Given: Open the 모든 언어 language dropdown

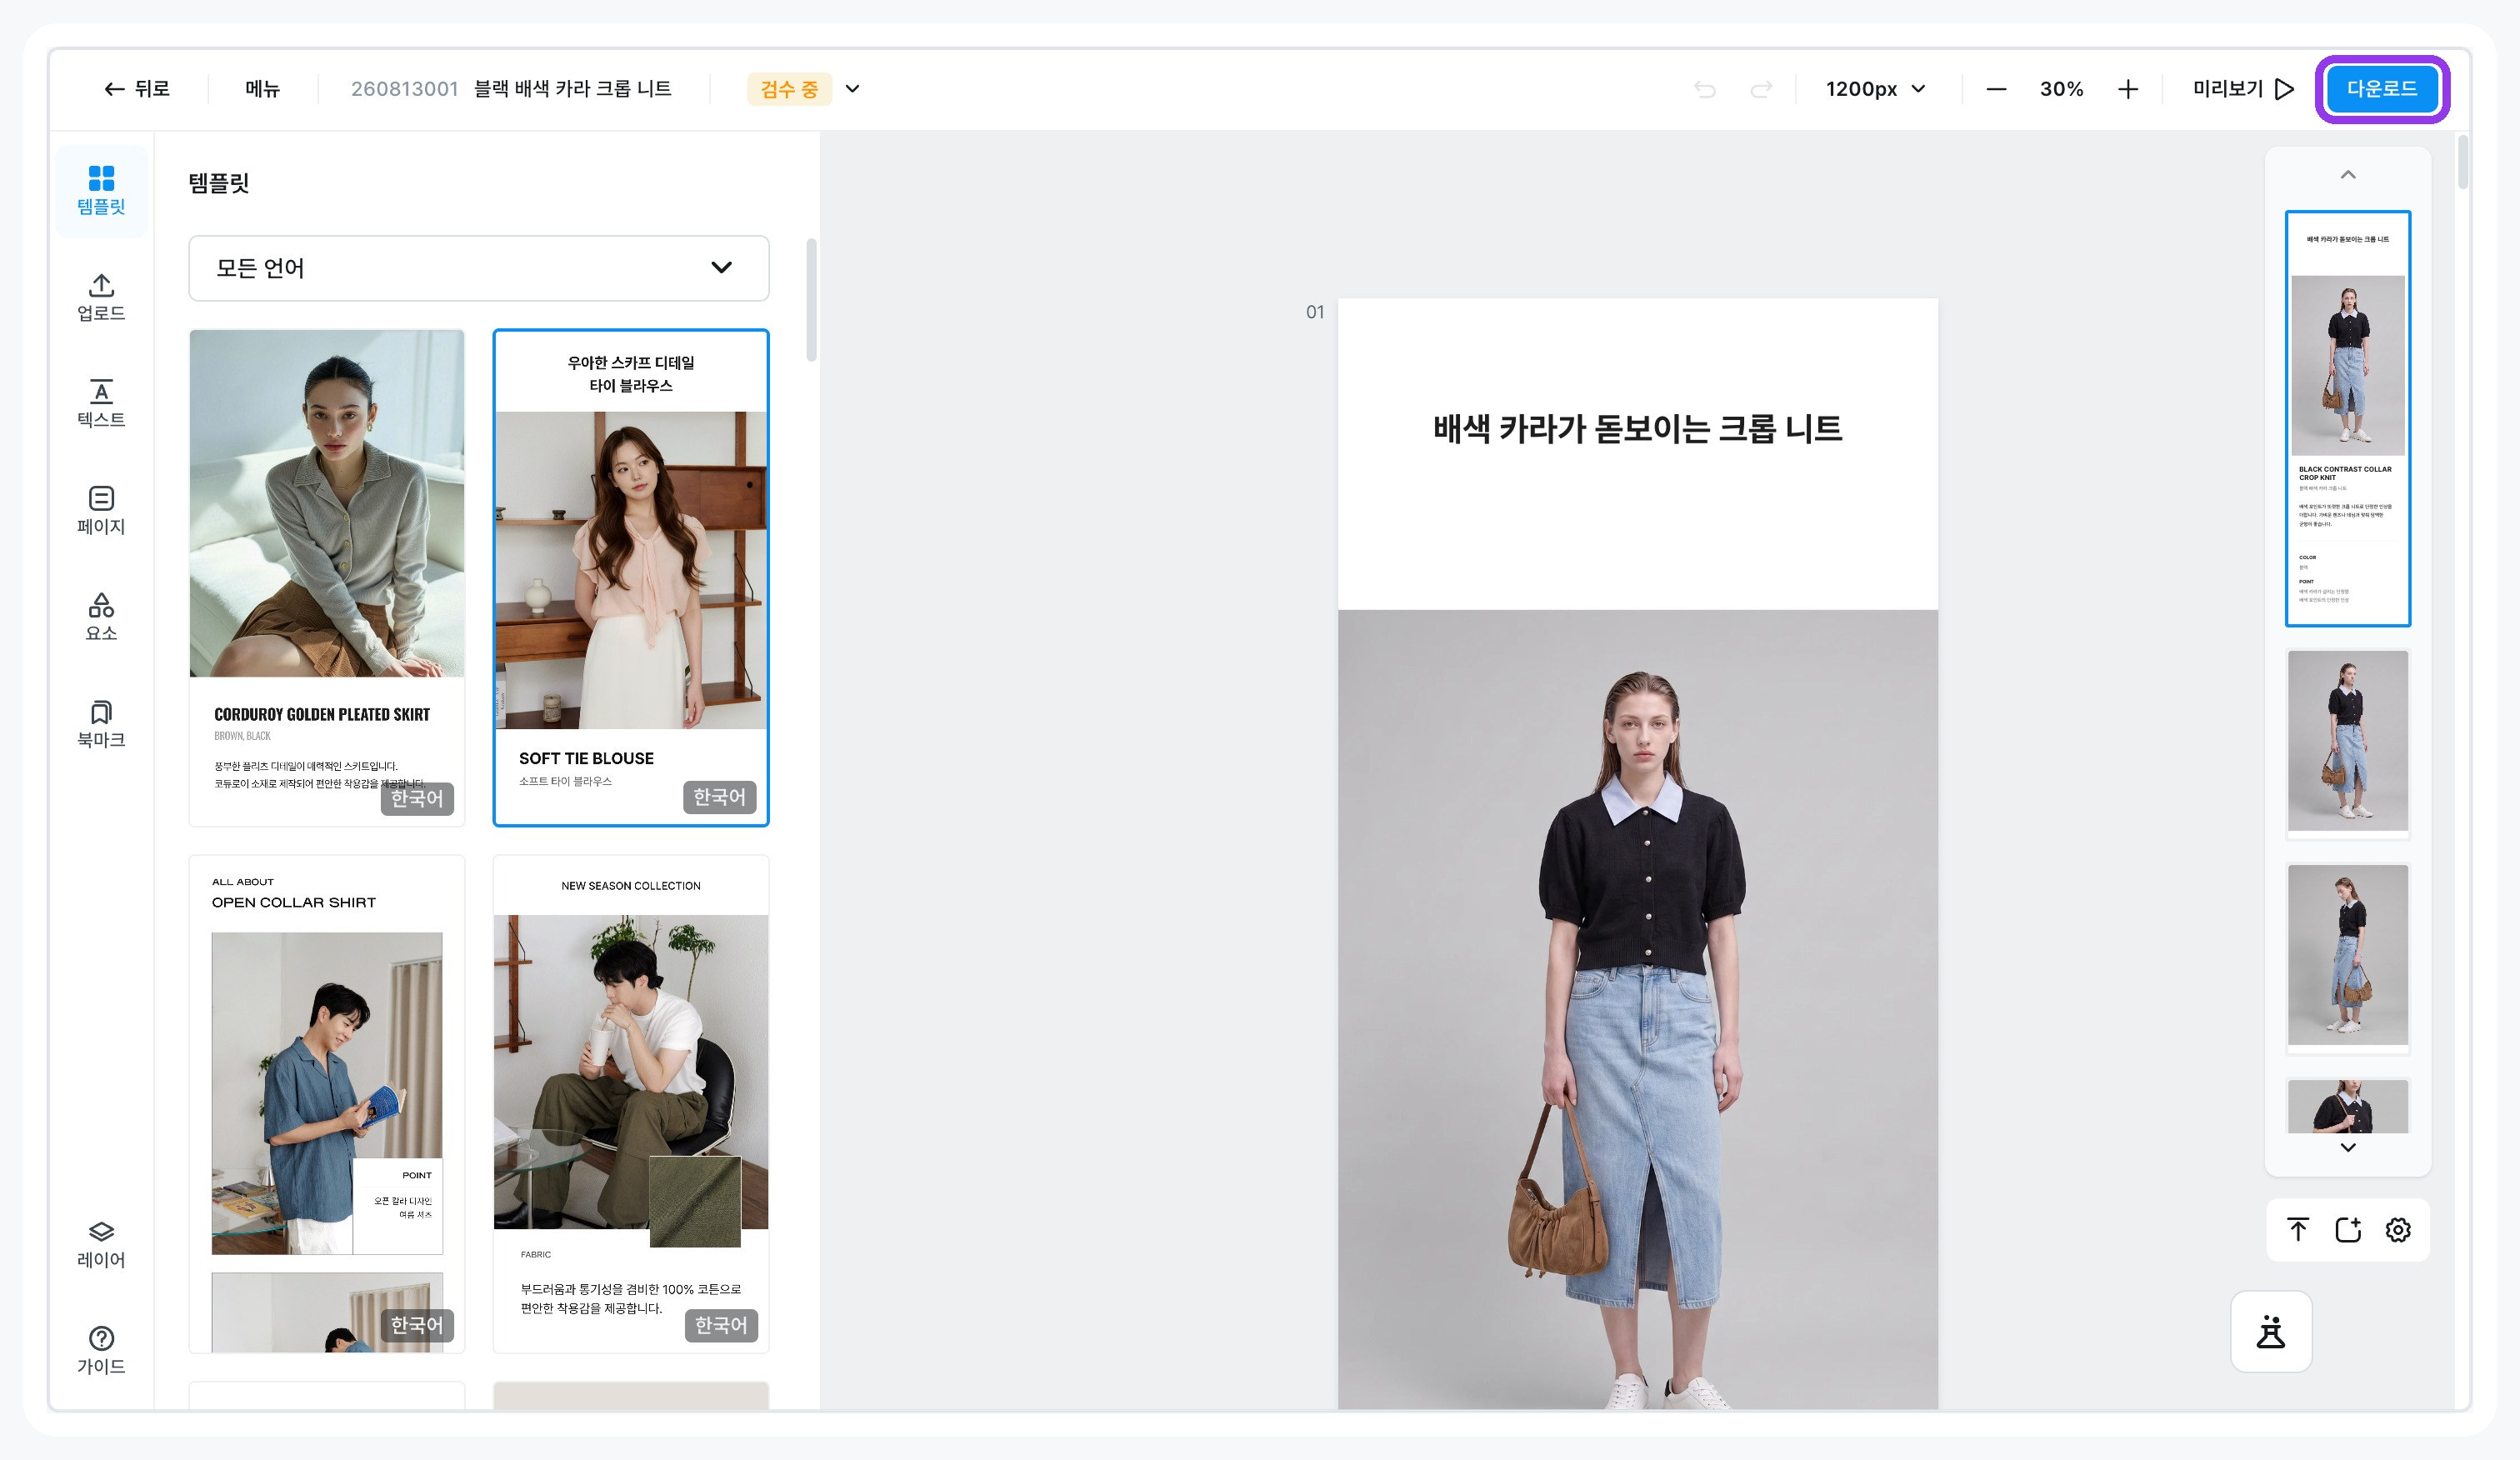Looking at the screenshot, I should pos(479,268).
